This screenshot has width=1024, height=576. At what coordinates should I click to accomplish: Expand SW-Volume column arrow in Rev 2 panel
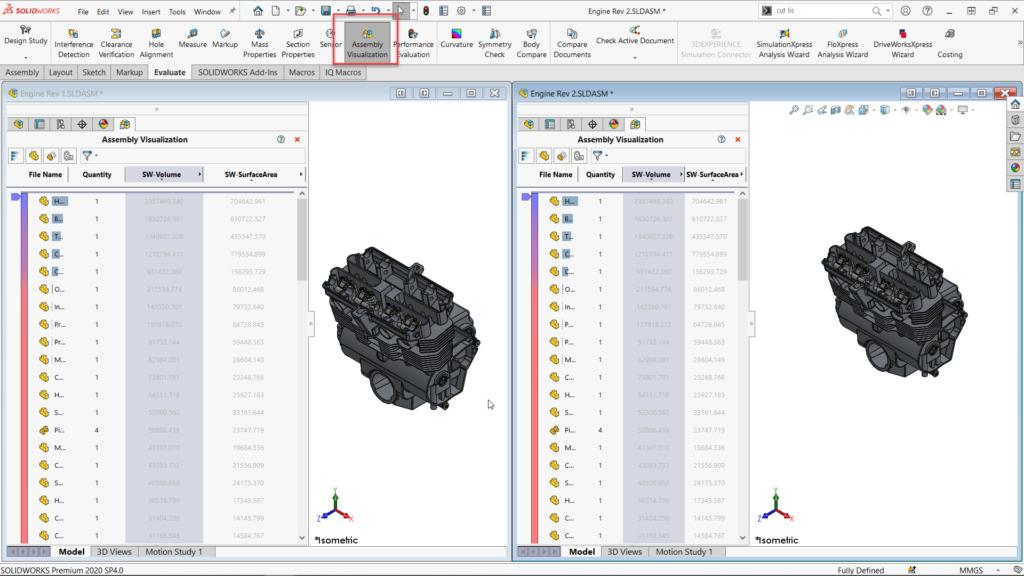coord(680,174)
